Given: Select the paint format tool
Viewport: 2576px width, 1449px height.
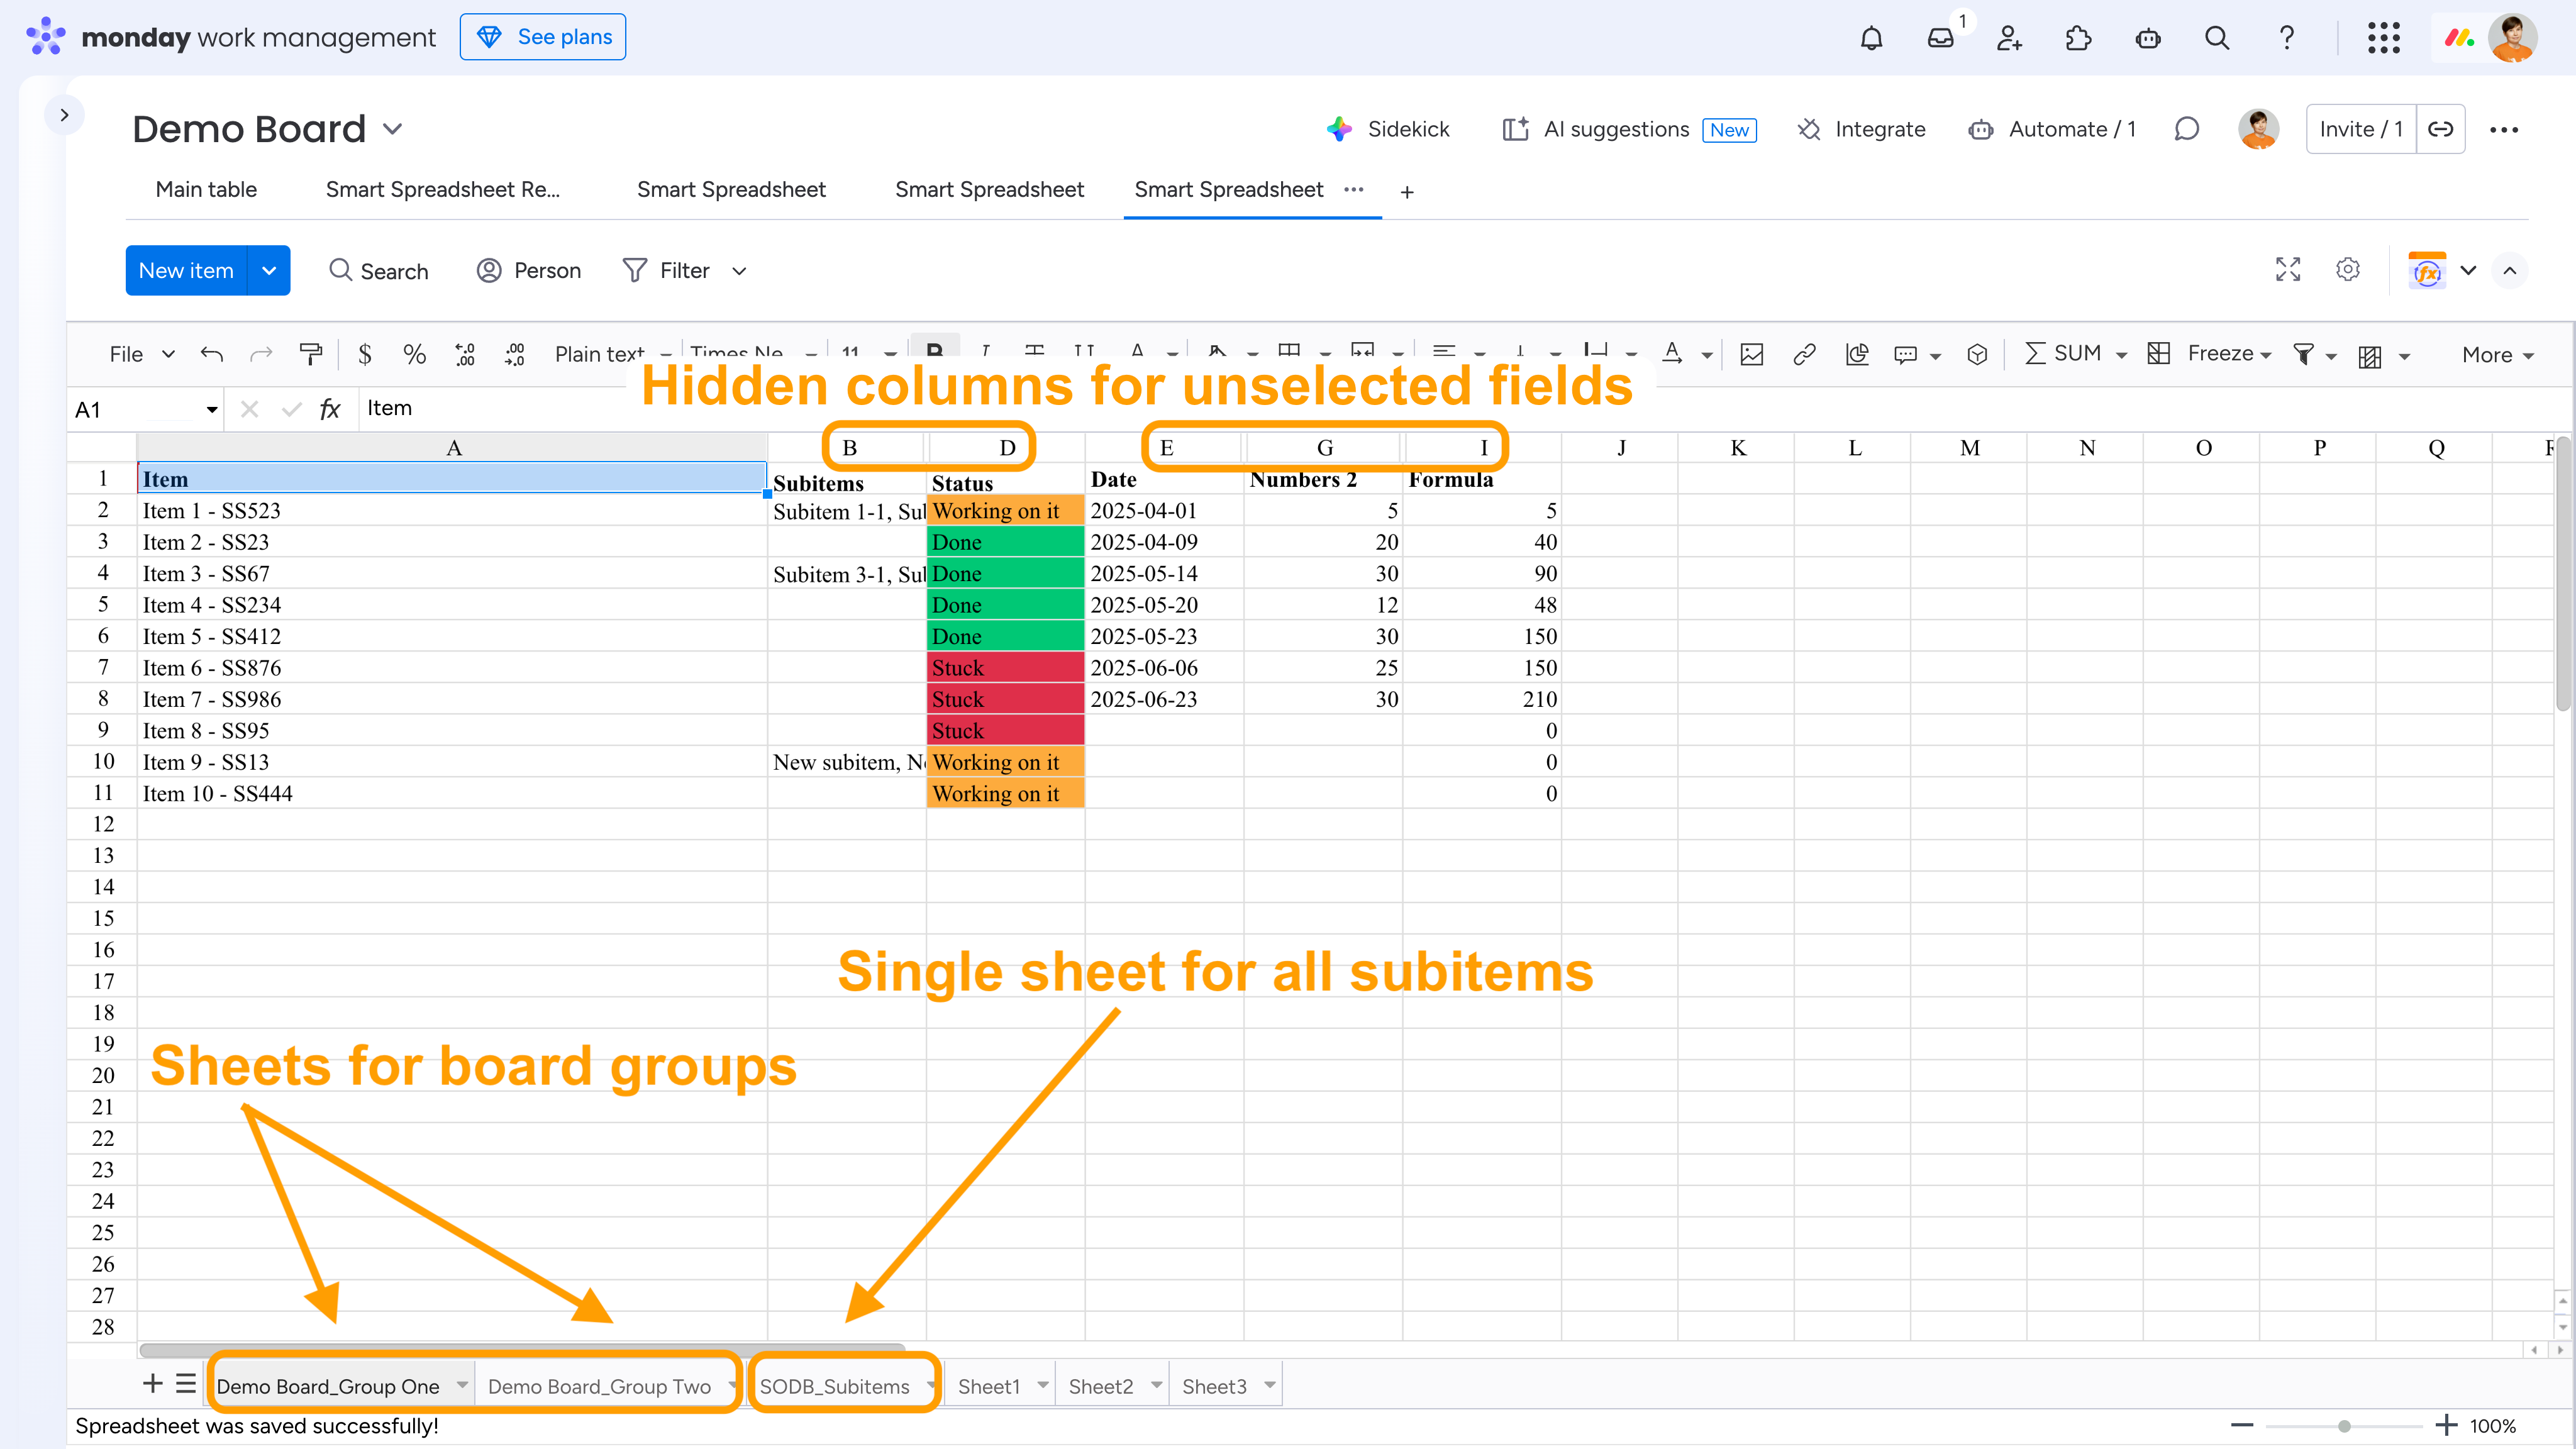Looking at the screenshot, I should click(x=310, y=354).
